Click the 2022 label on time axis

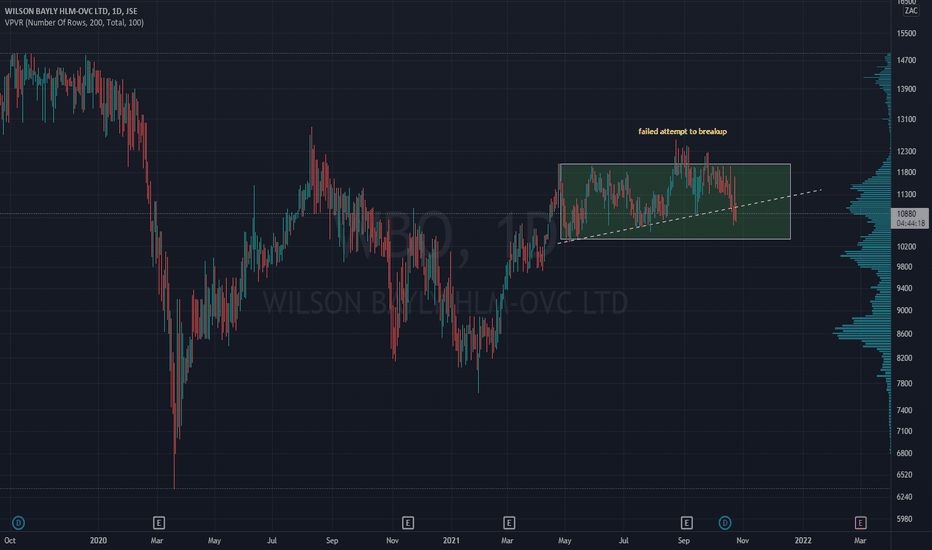(x=803, y=540)
